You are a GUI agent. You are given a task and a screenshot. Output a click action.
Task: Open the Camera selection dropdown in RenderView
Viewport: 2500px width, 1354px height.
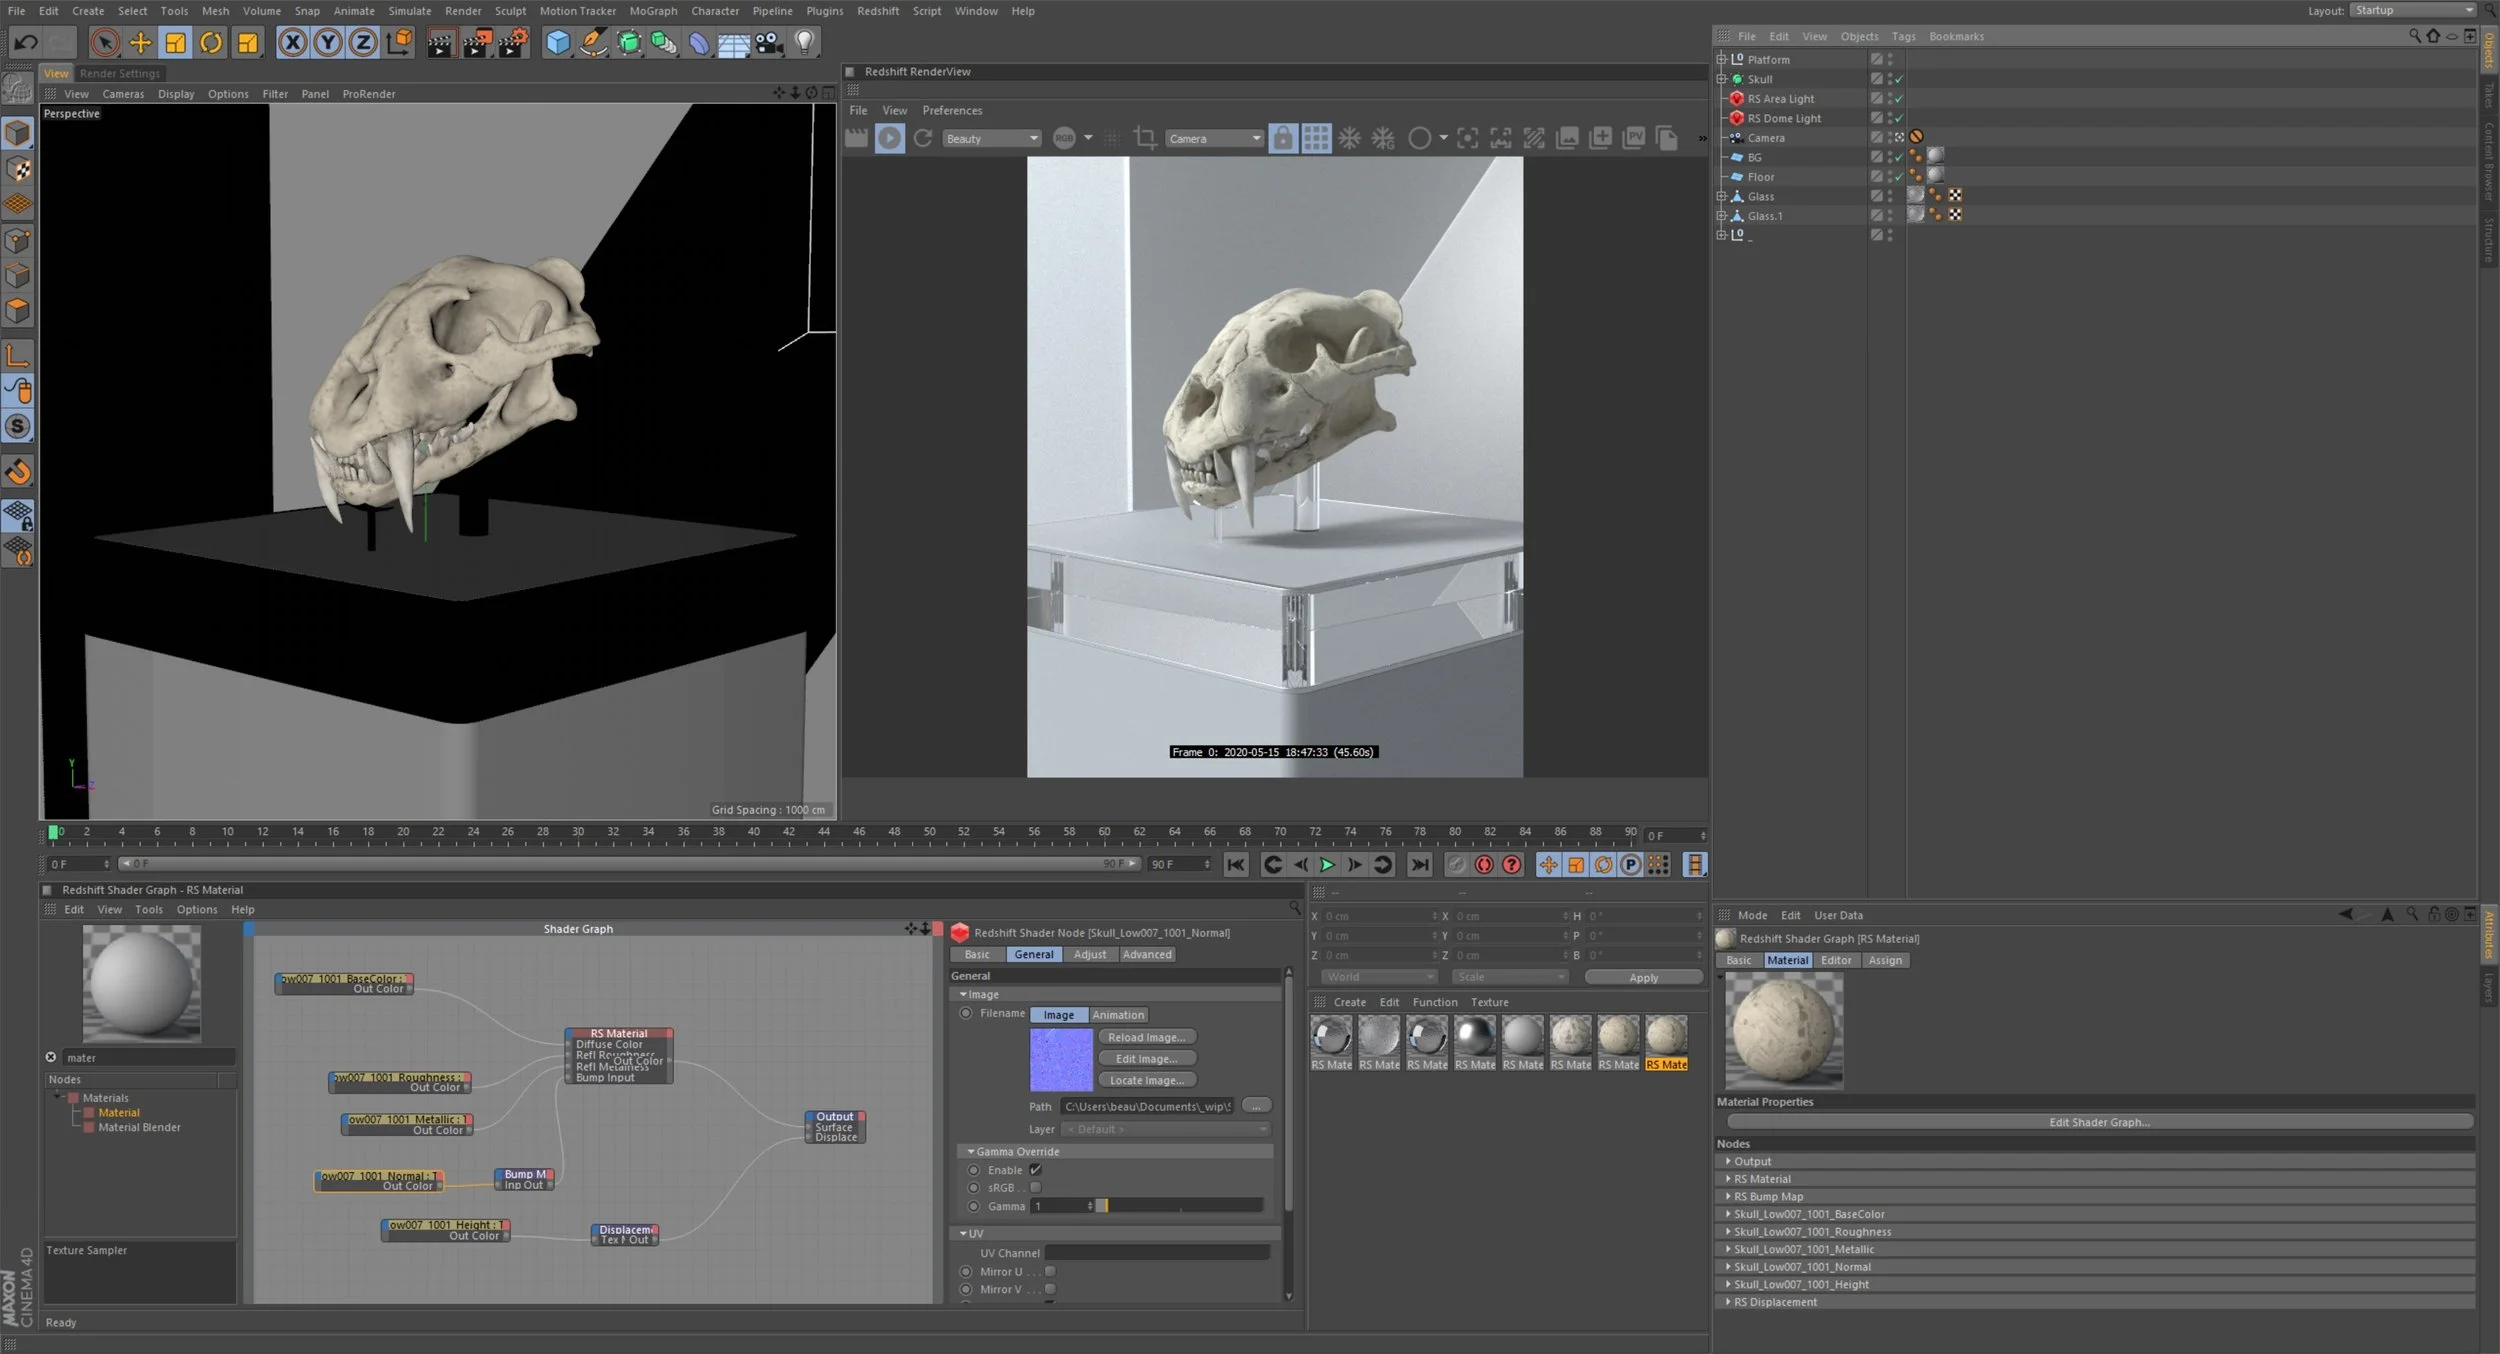tap(1213, 138)
